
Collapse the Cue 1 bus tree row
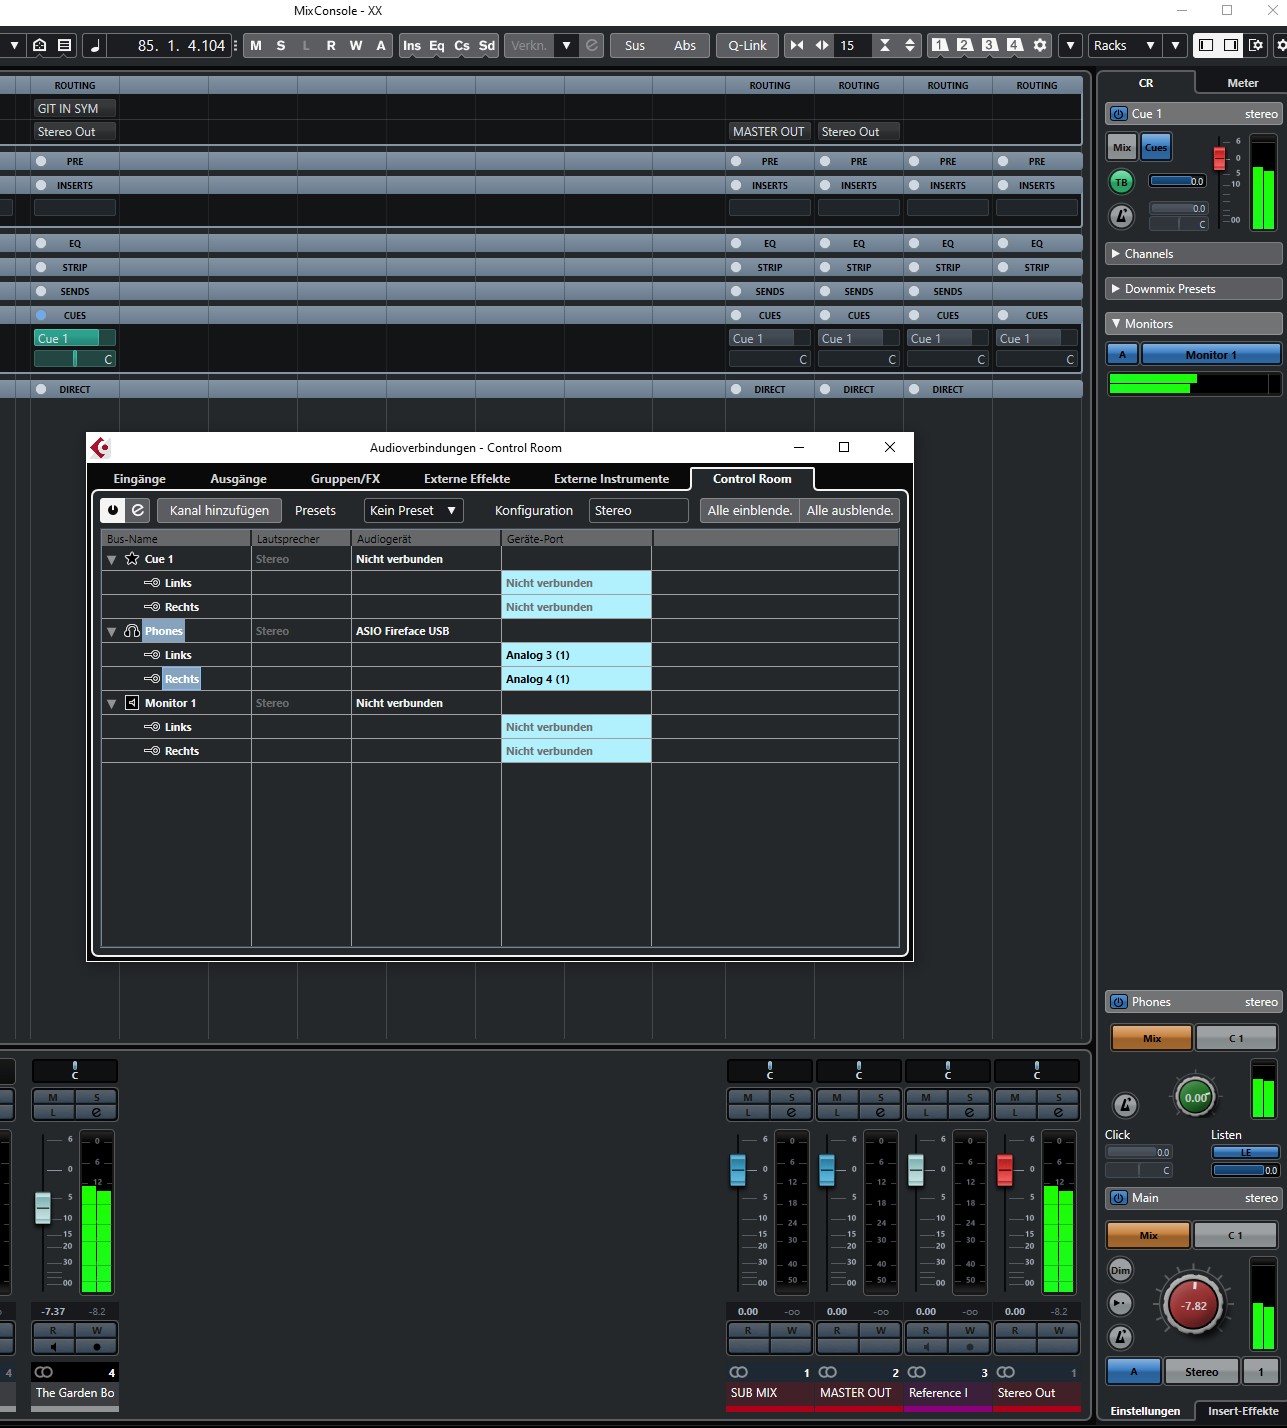coord(112,560)
